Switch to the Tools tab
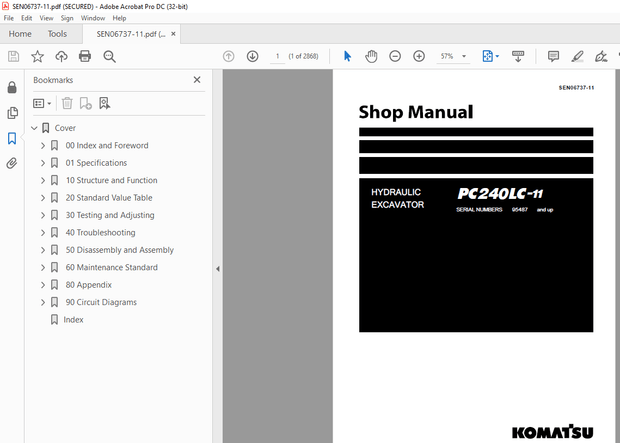 tap(57, 34)
